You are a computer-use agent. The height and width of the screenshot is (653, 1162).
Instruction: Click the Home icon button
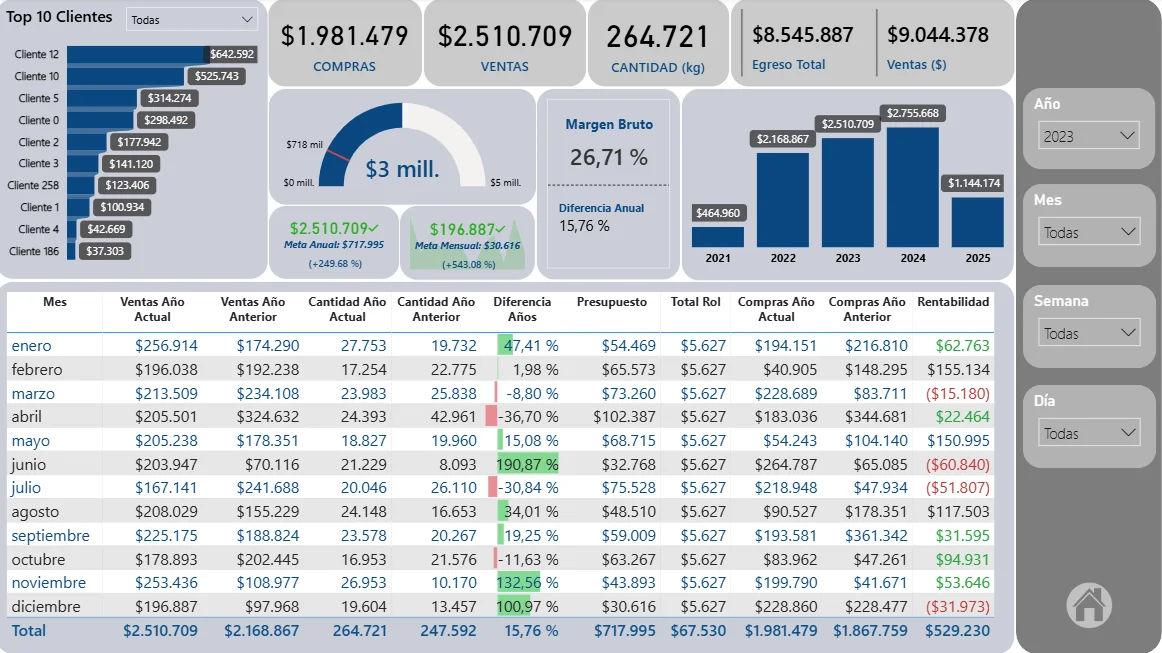click(1089, 604)
